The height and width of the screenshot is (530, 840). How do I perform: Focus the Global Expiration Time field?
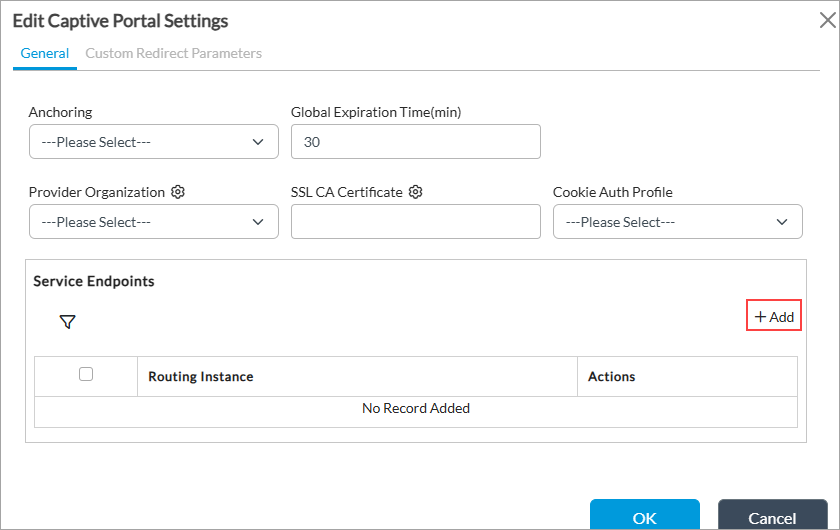(x=416, y=141)
